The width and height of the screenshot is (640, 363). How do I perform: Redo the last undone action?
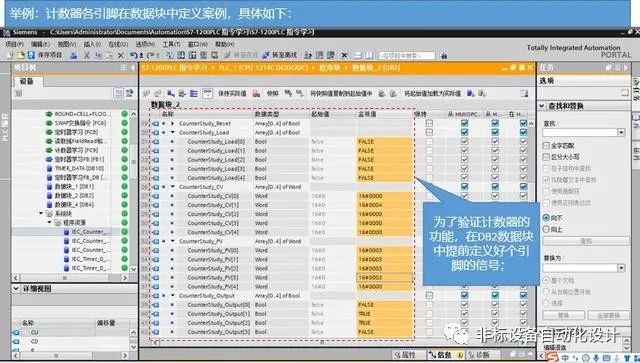[x=151, y=55]
